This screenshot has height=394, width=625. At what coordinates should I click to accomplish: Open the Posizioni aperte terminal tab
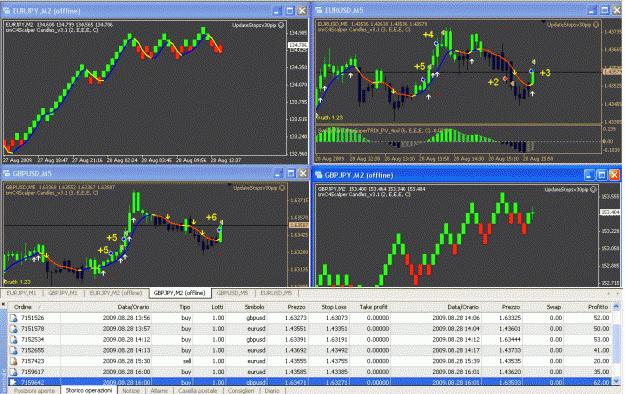pos(34,390)
